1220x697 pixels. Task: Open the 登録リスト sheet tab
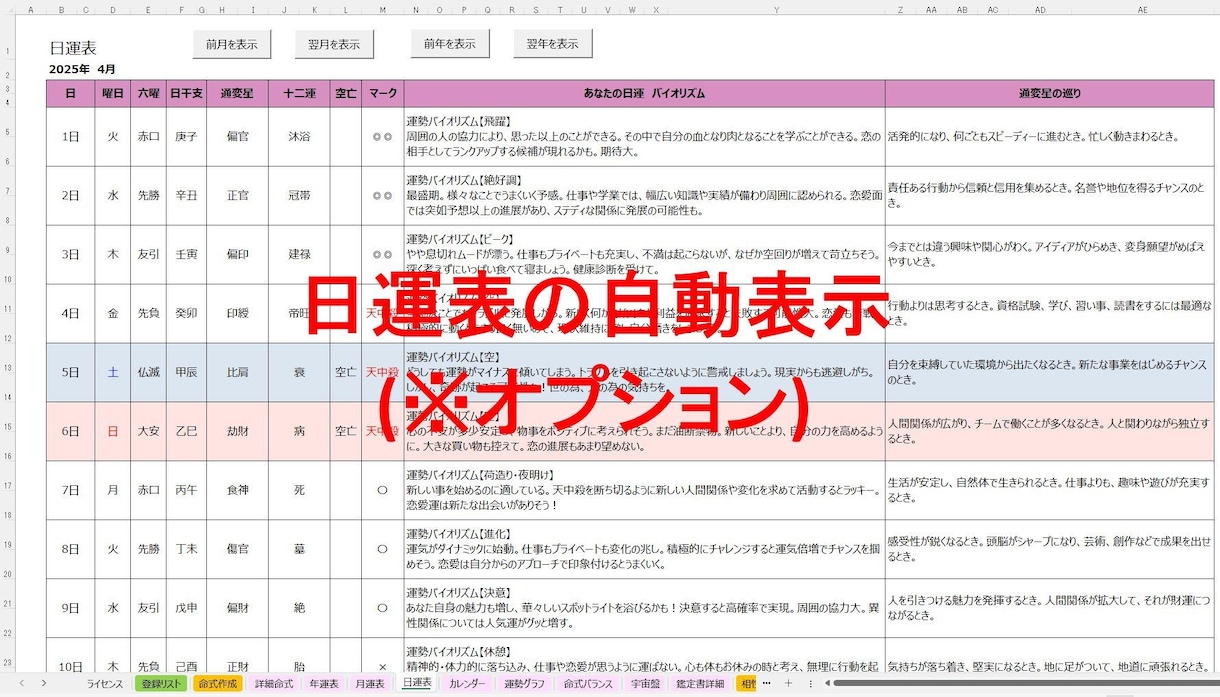tap(162, 684)
